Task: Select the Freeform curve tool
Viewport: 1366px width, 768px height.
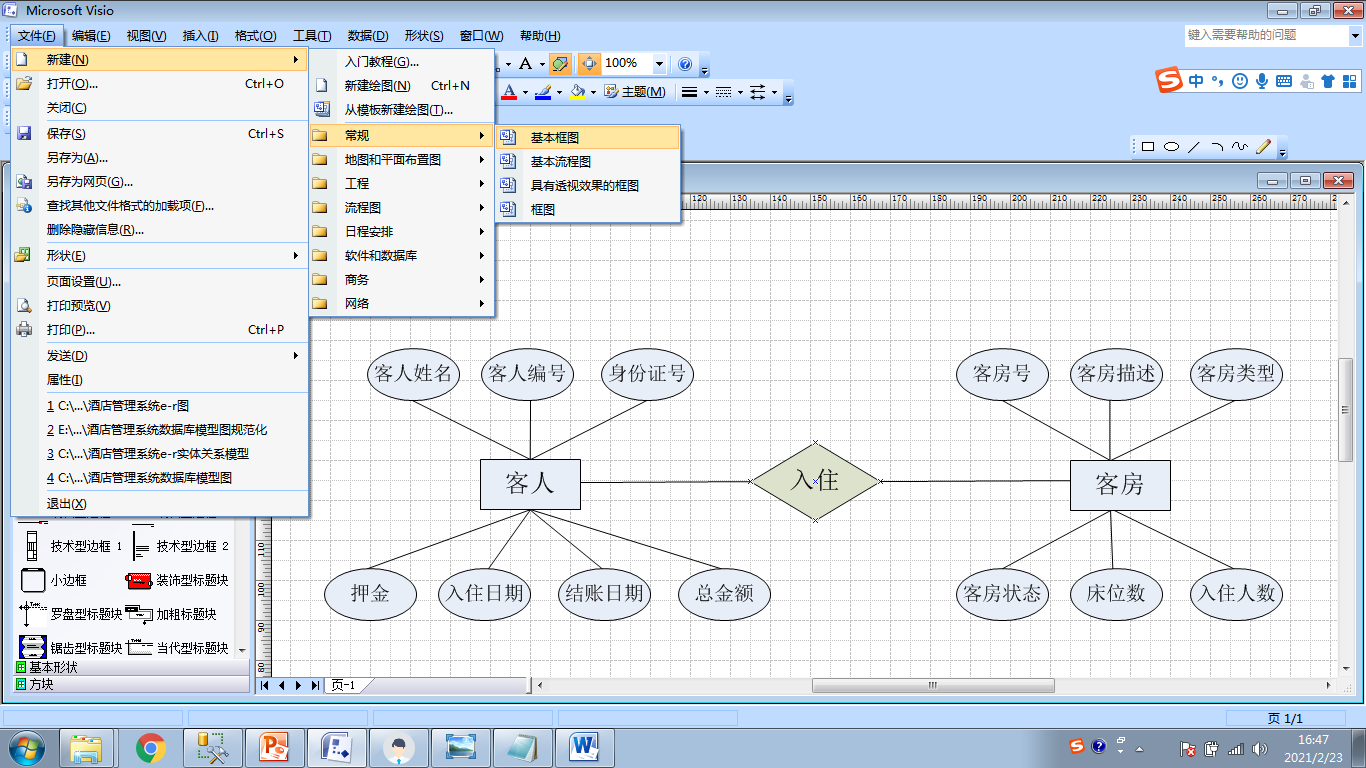Action: [x=1240, y=146]
